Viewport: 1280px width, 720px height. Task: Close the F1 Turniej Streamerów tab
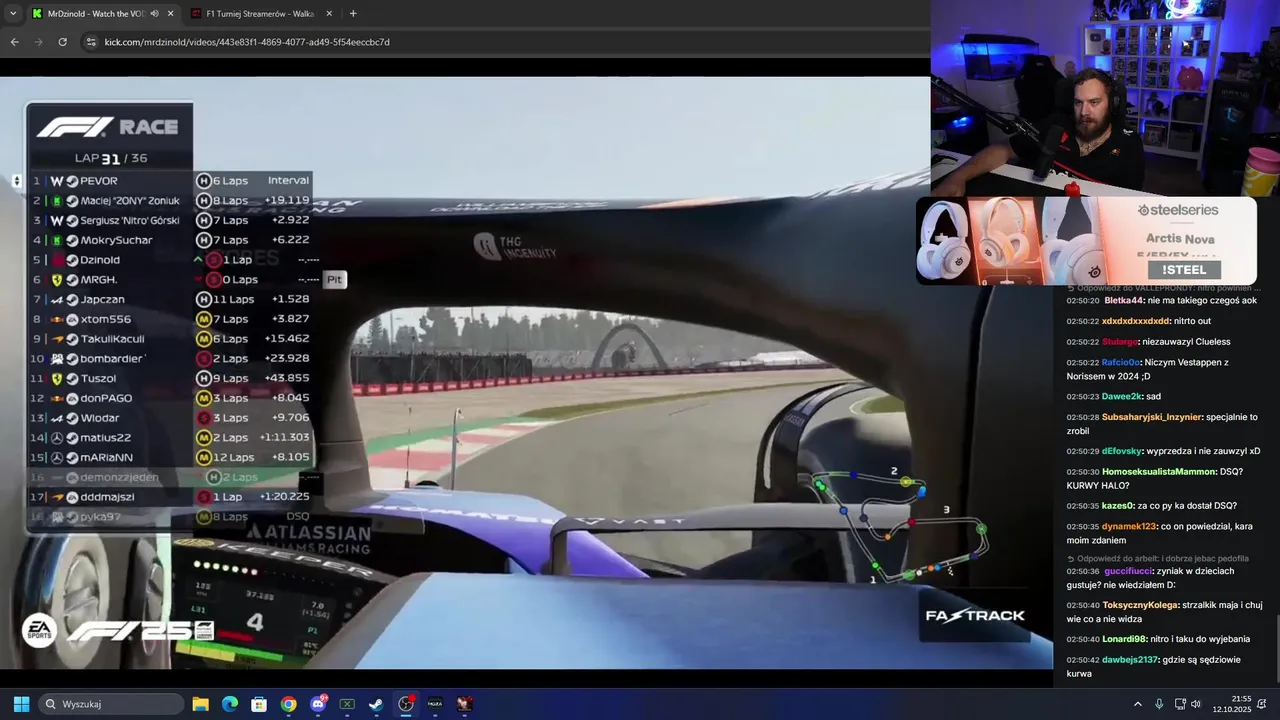click(x=330, y=14)
